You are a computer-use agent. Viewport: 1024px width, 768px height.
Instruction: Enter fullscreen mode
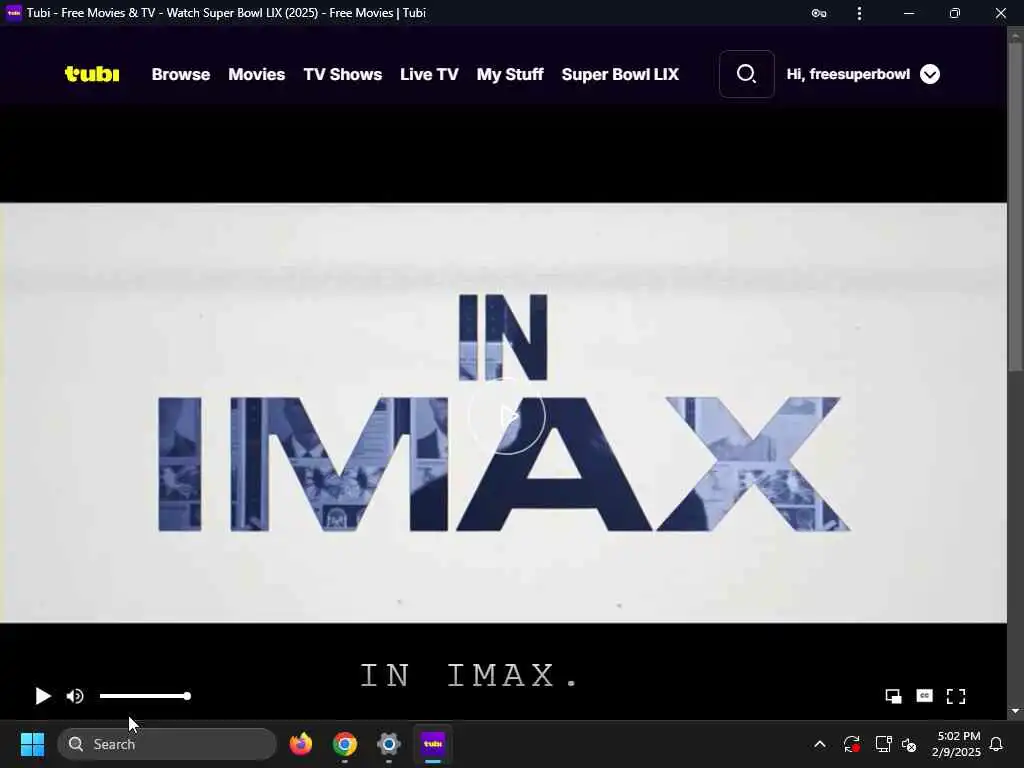(x=956, y=696)
